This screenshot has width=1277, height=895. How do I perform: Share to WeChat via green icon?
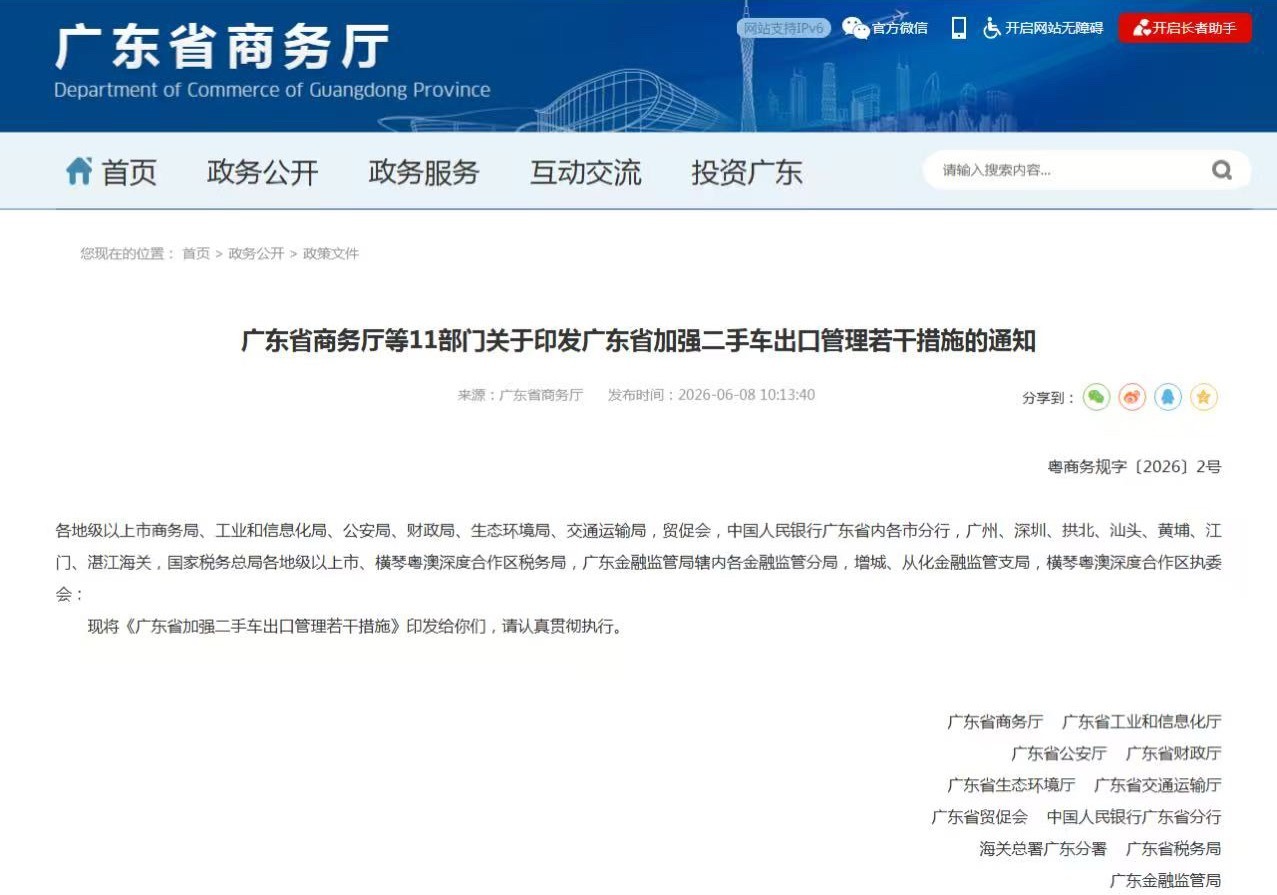click(x=1097, y=397)
